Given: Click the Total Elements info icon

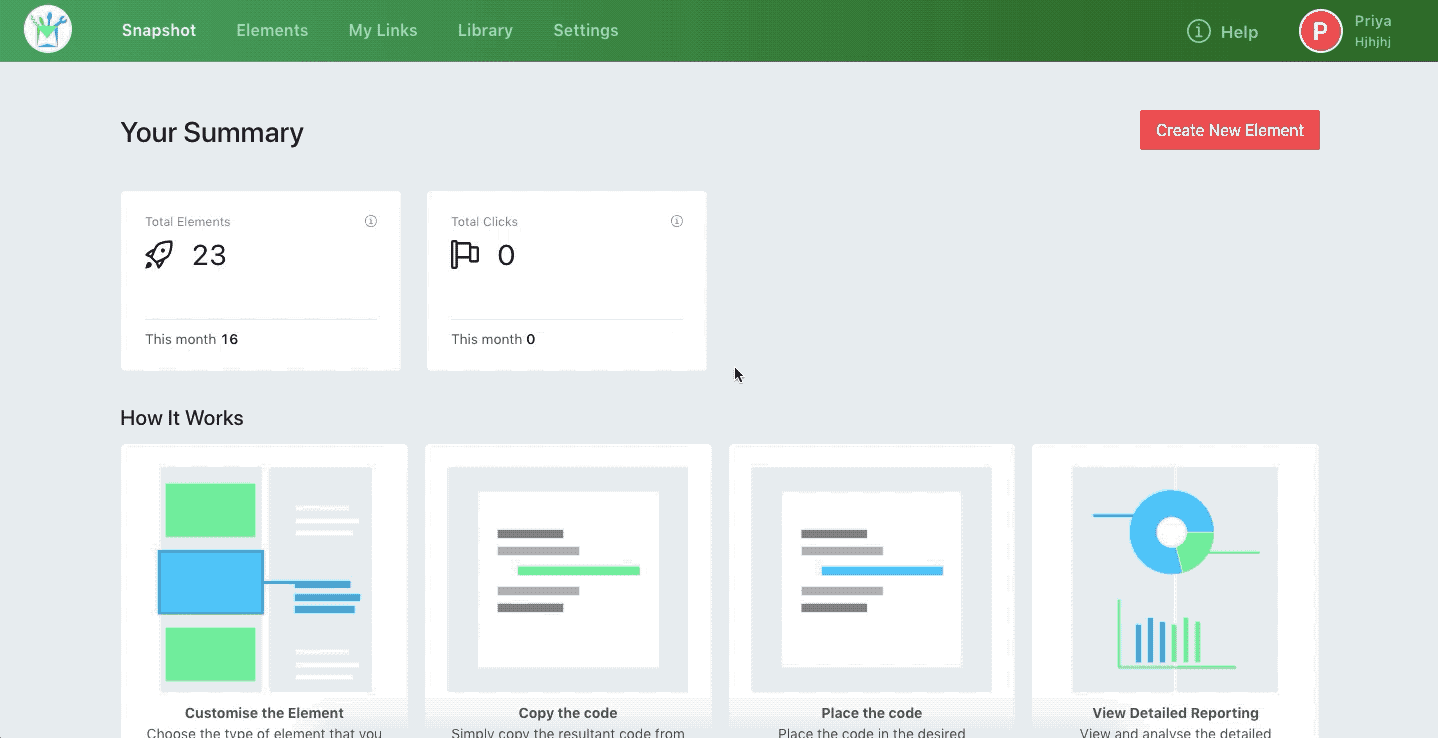Looking at the screenshot, I should (371, 221).
